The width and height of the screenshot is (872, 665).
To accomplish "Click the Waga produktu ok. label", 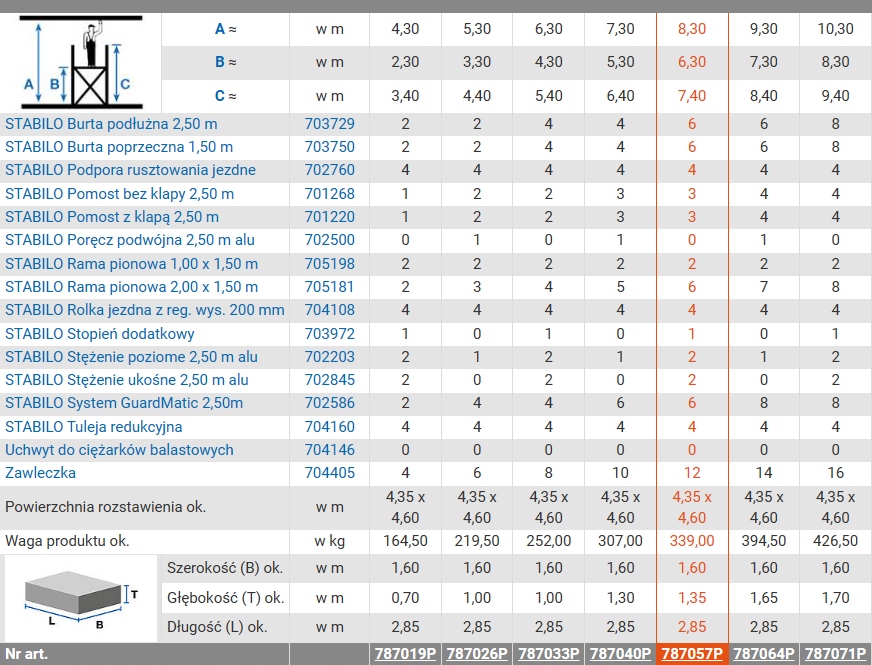I will (67, 540).
